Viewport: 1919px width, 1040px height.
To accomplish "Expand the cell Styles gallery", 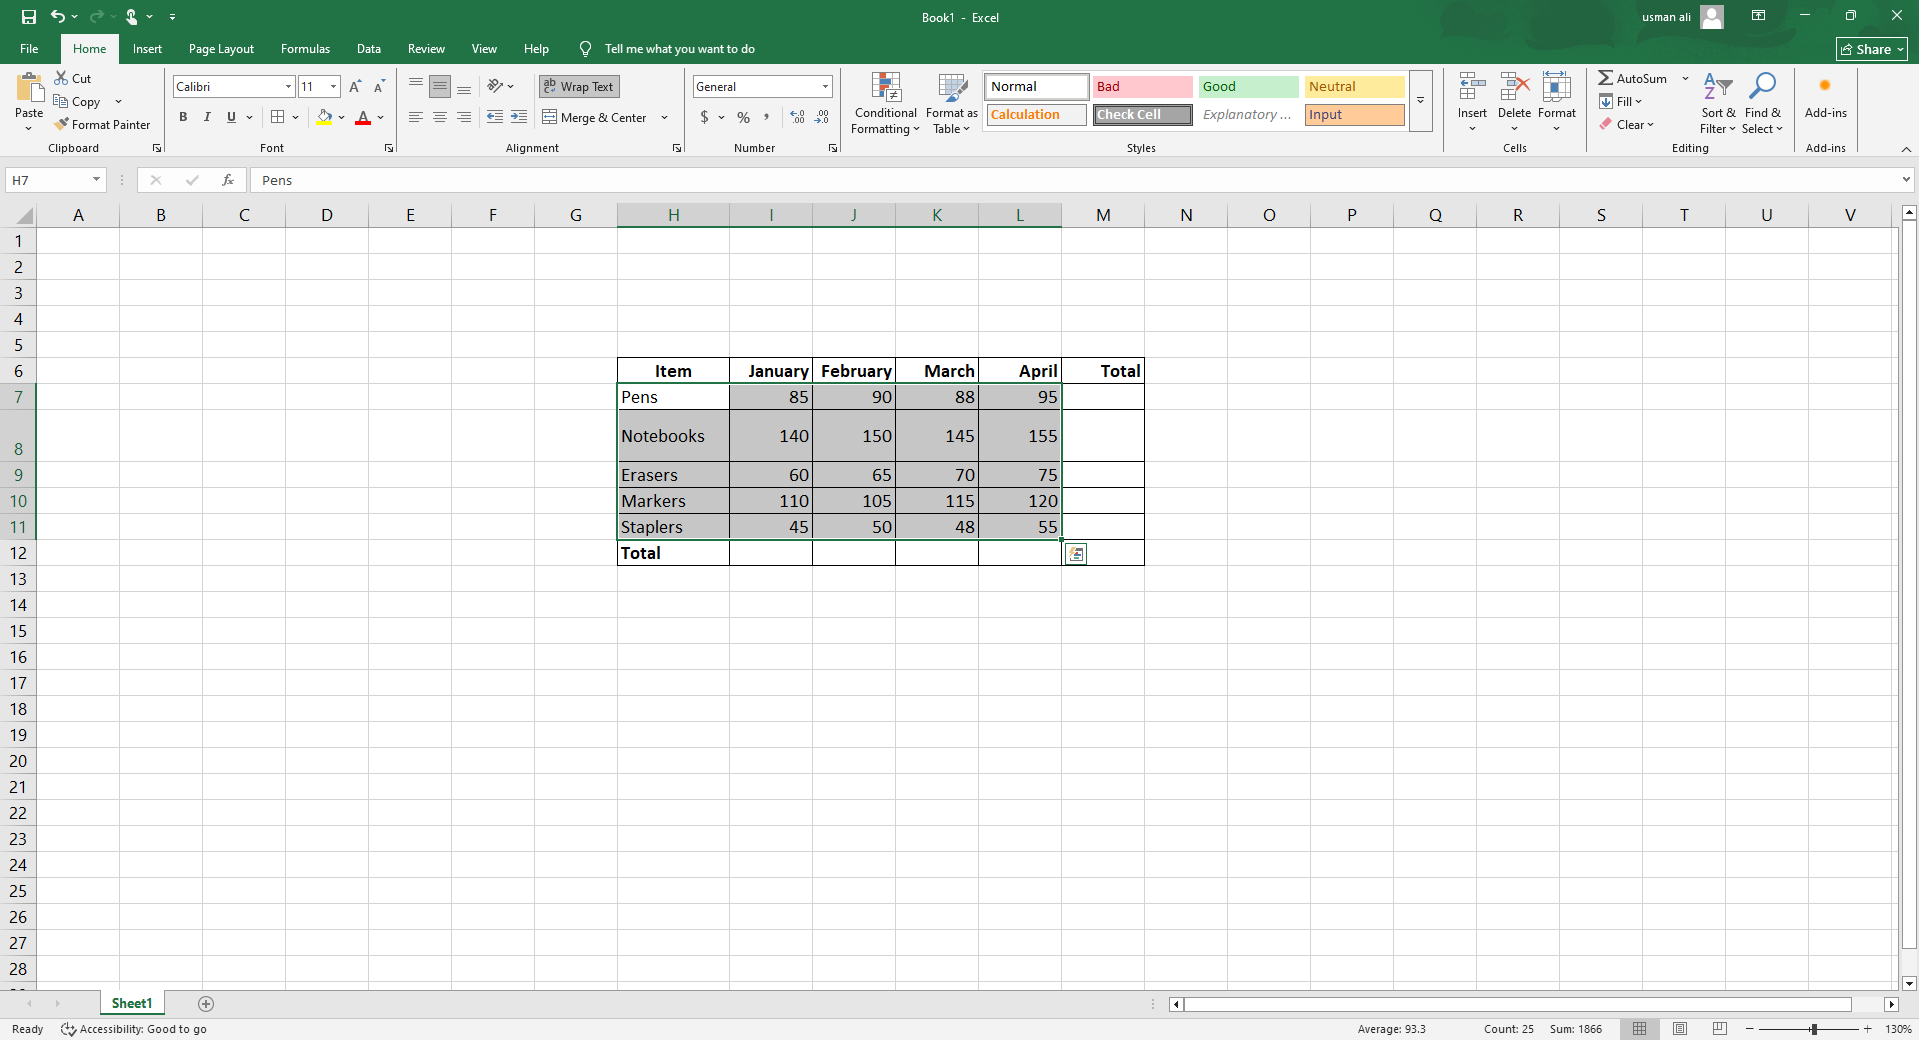I will [x=1420, y=100].
